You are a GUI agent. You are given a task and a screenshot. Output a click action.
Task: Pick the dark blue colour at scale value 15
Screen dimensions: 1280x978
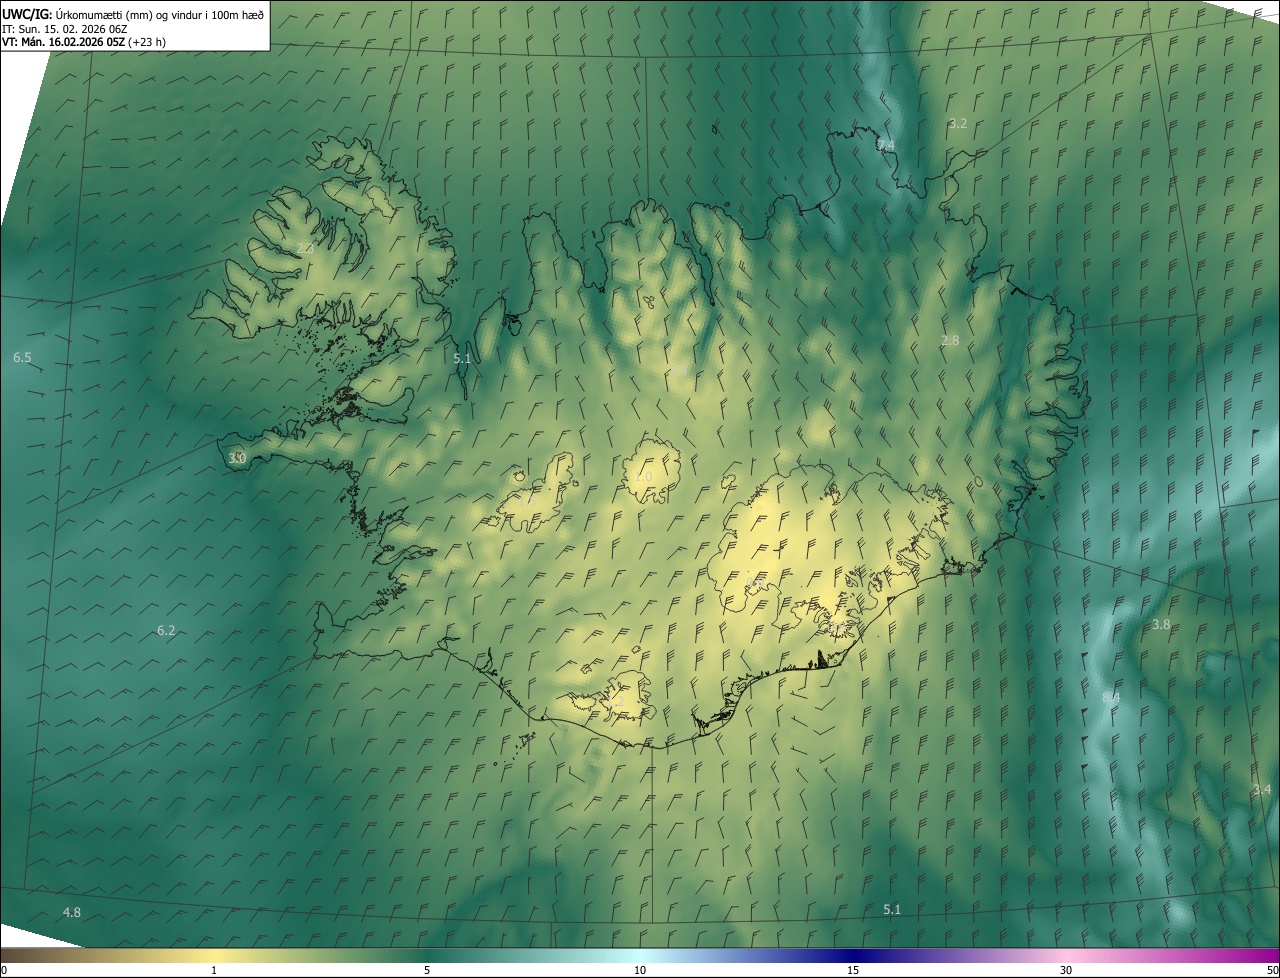point(853,955)
